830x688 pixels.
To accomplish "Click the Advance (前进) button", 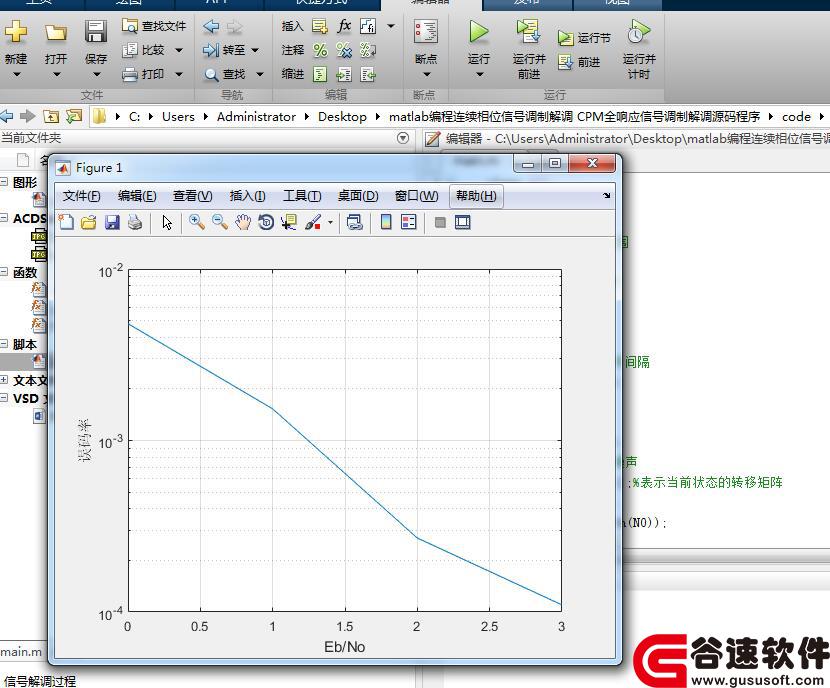I will point(579,62).
